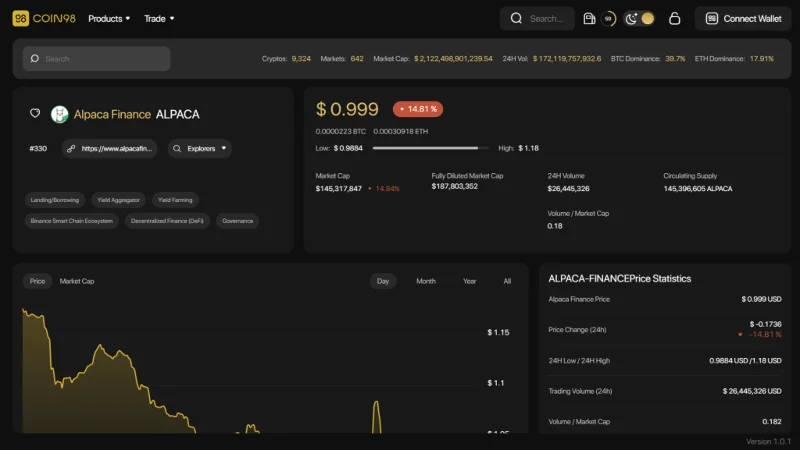Expand the Explorers dropdown
The width and height of the screenshot is (800, 450).
(199, 148)
